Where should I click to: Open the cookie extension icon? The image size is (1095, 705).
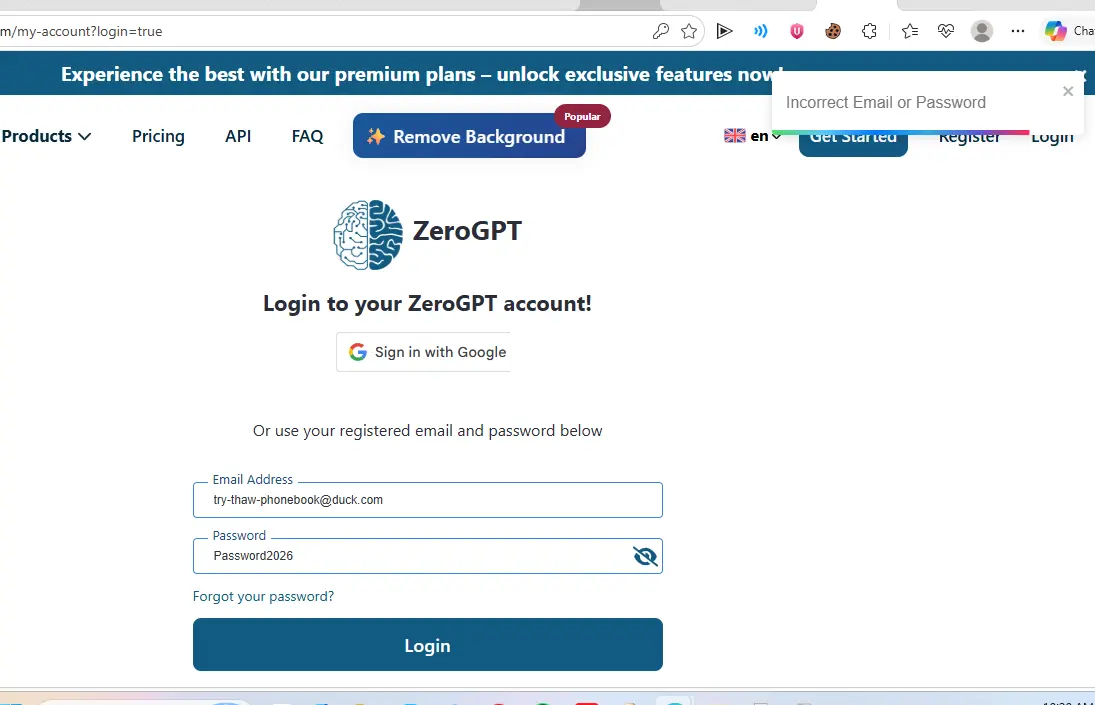point(832,31)
